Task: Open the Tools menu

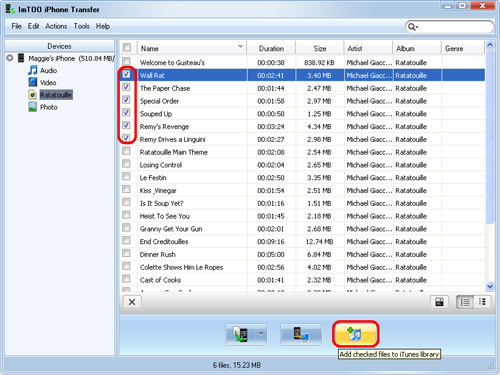Action: (81, 26)
